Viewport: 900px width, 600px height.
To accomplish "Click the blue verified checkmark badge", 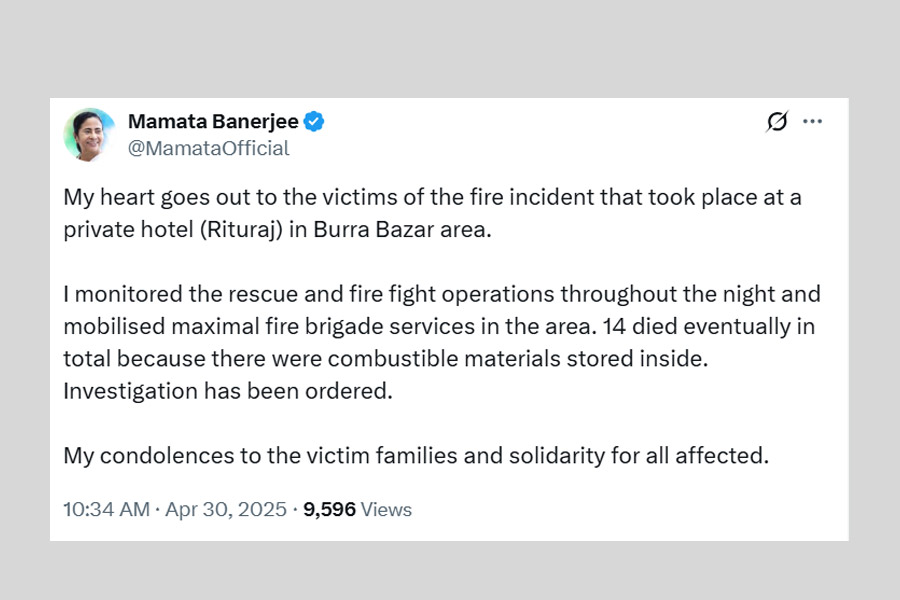I will tap(314, 122).
